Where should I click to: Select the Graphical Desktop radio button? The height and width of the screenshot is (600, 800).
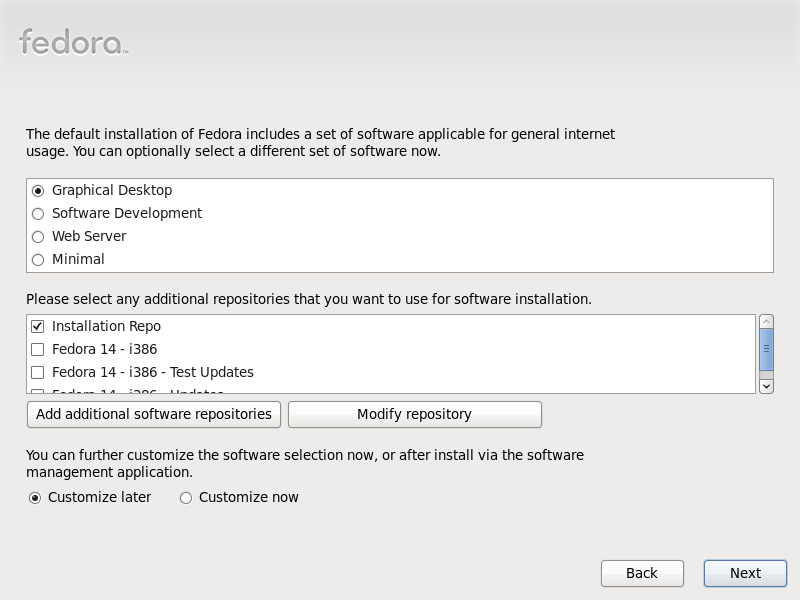click(x=38, y=191)
